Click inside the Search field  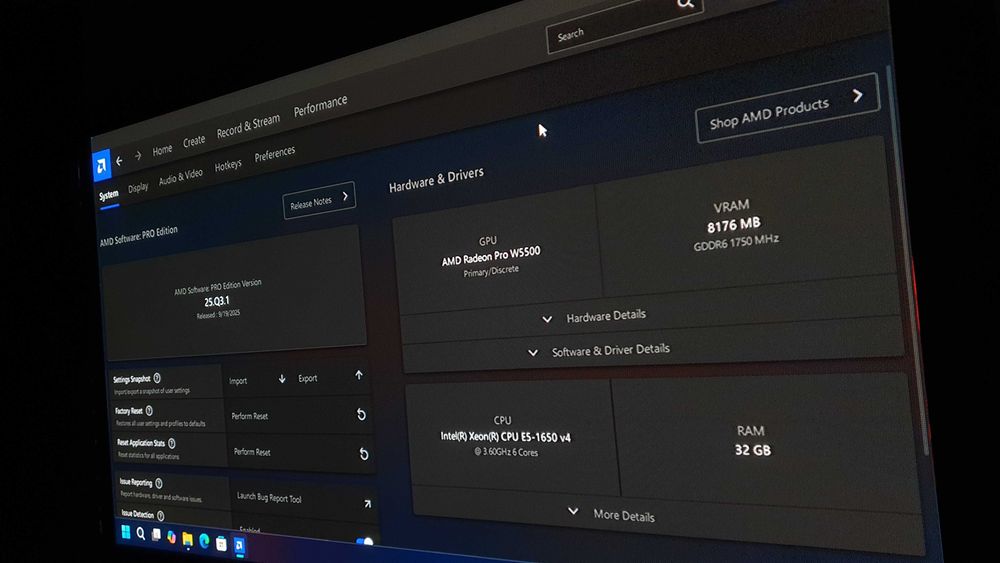[x=625, y=22]
